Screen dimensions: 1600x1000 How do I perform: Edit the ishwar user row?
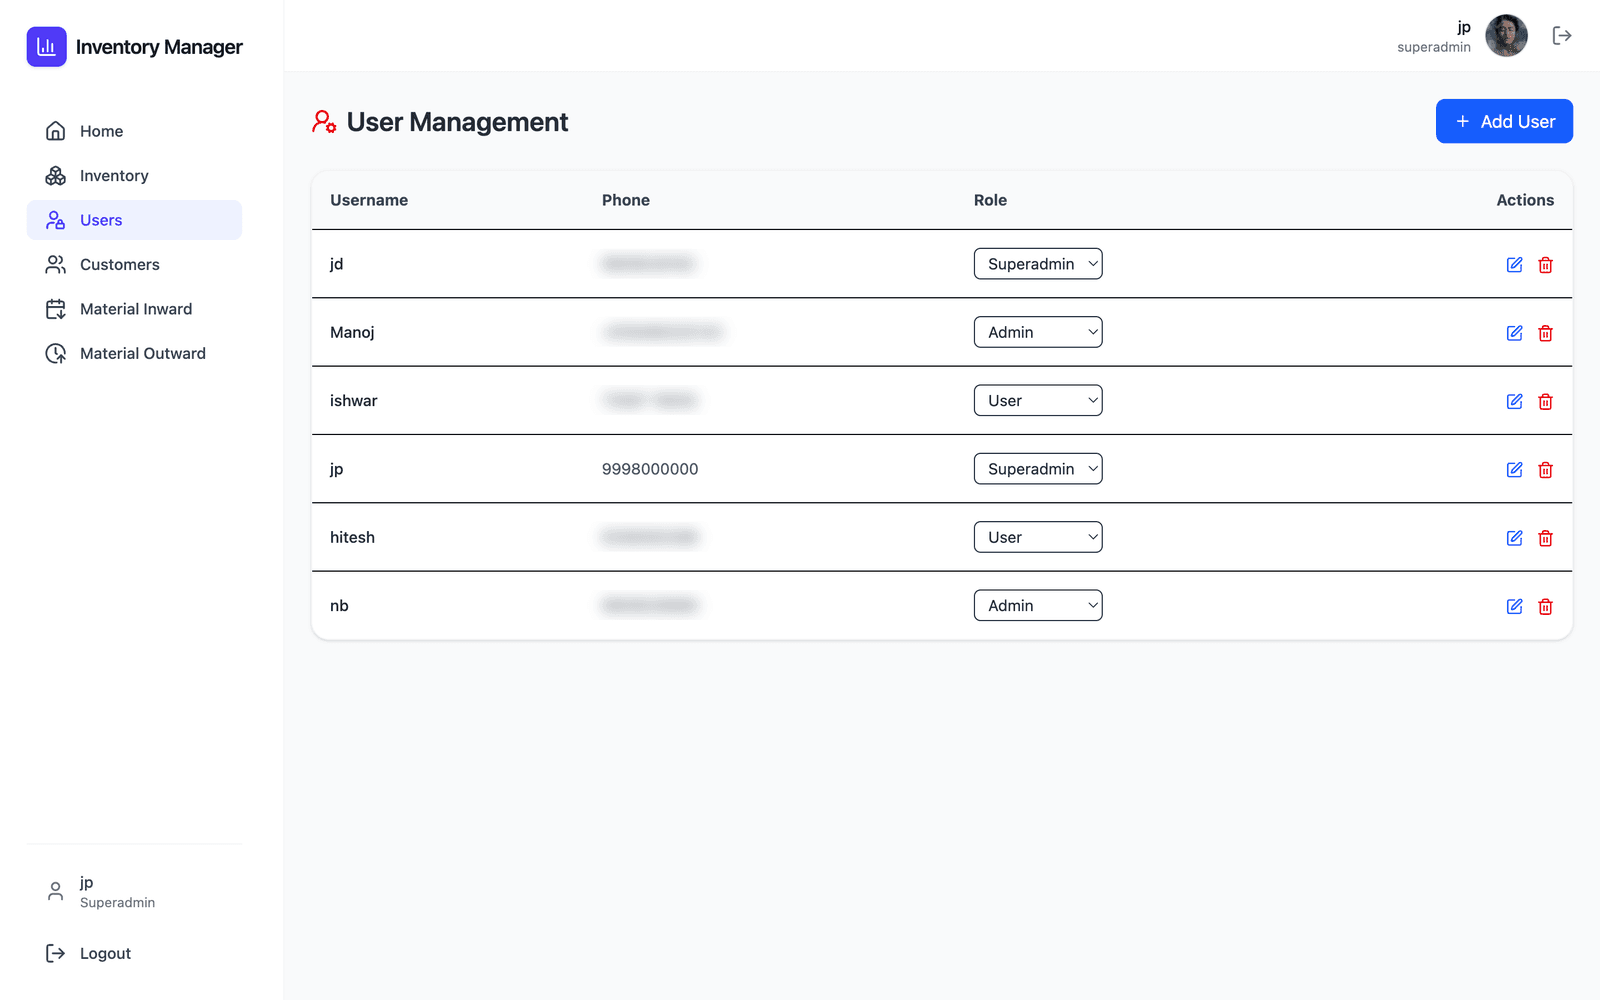coord(1515,401)
